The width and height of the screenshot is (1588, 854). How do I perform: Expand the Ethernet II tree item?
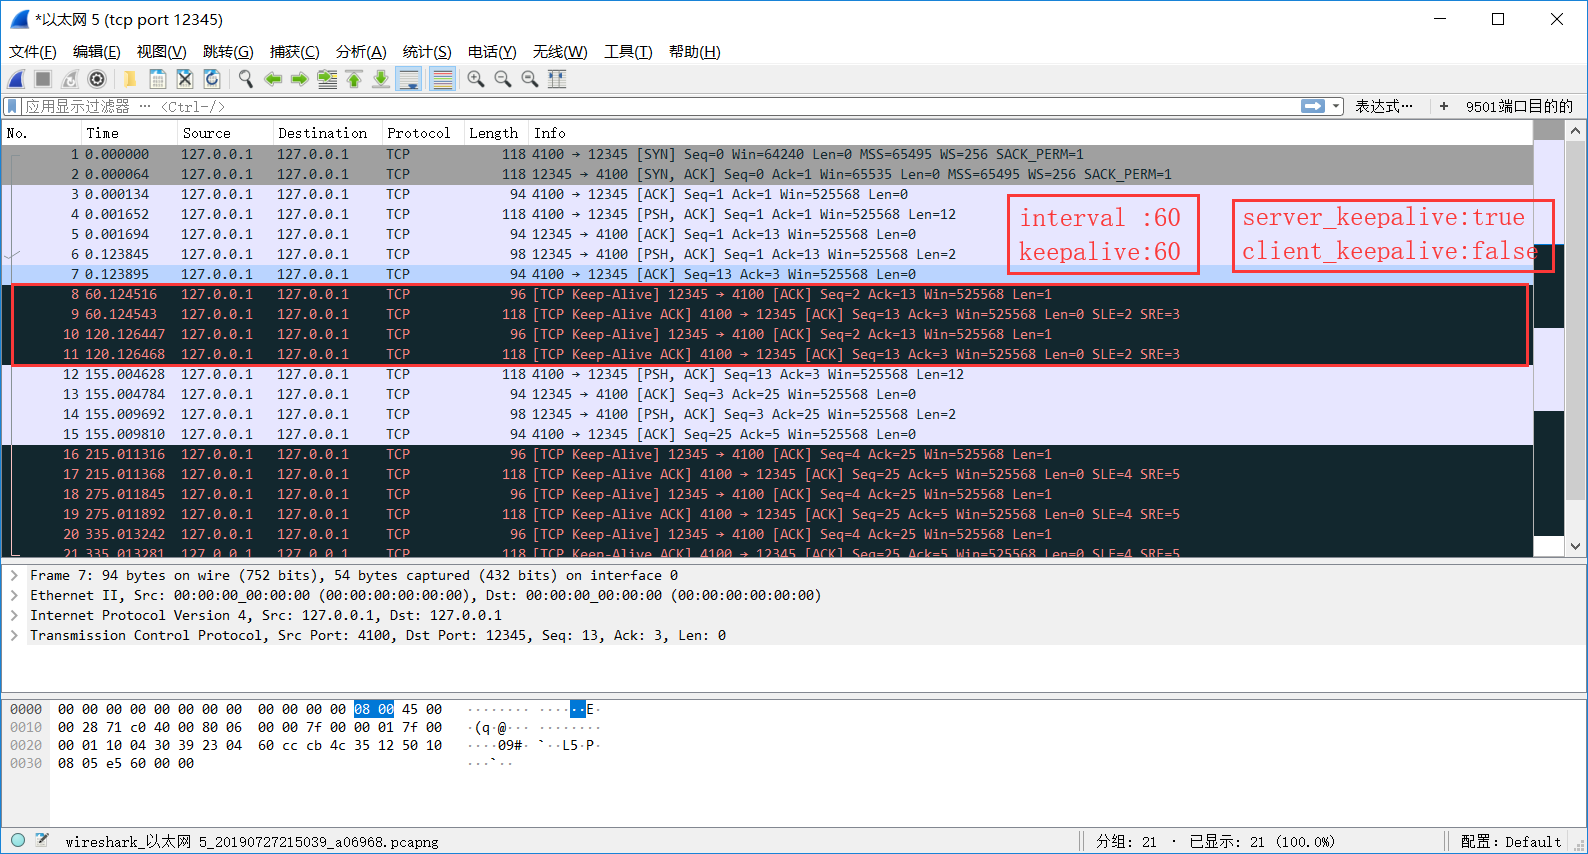(x=14, y=595)
